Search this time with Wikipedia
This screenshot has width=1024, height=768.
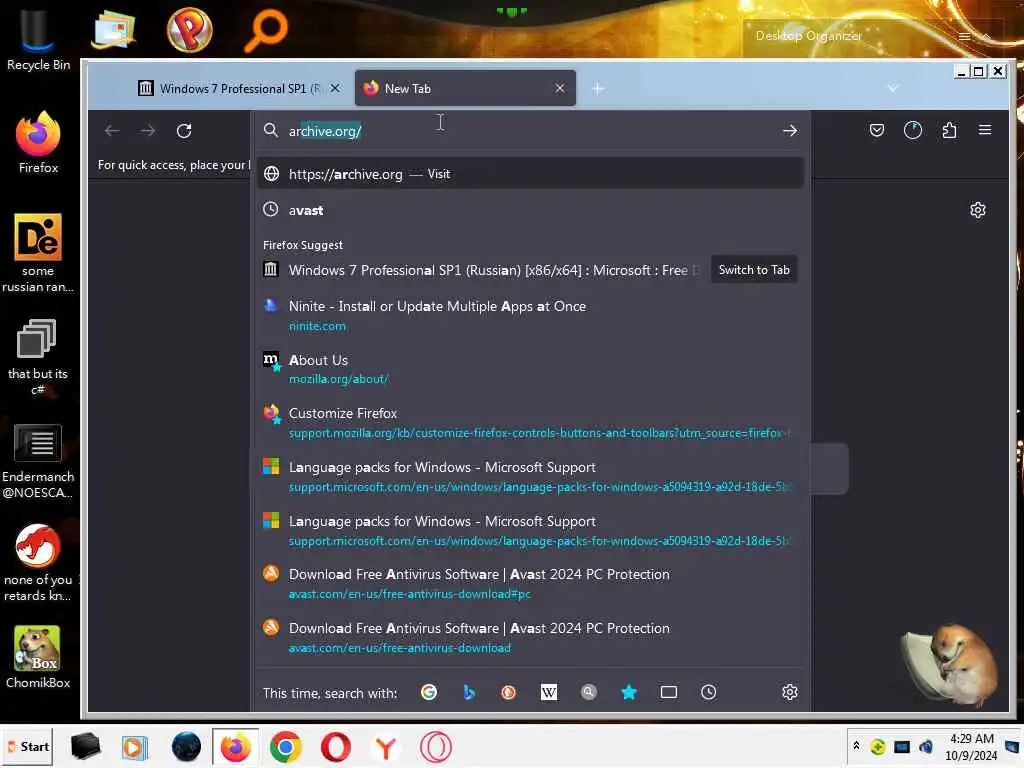[x=549, y=692]
